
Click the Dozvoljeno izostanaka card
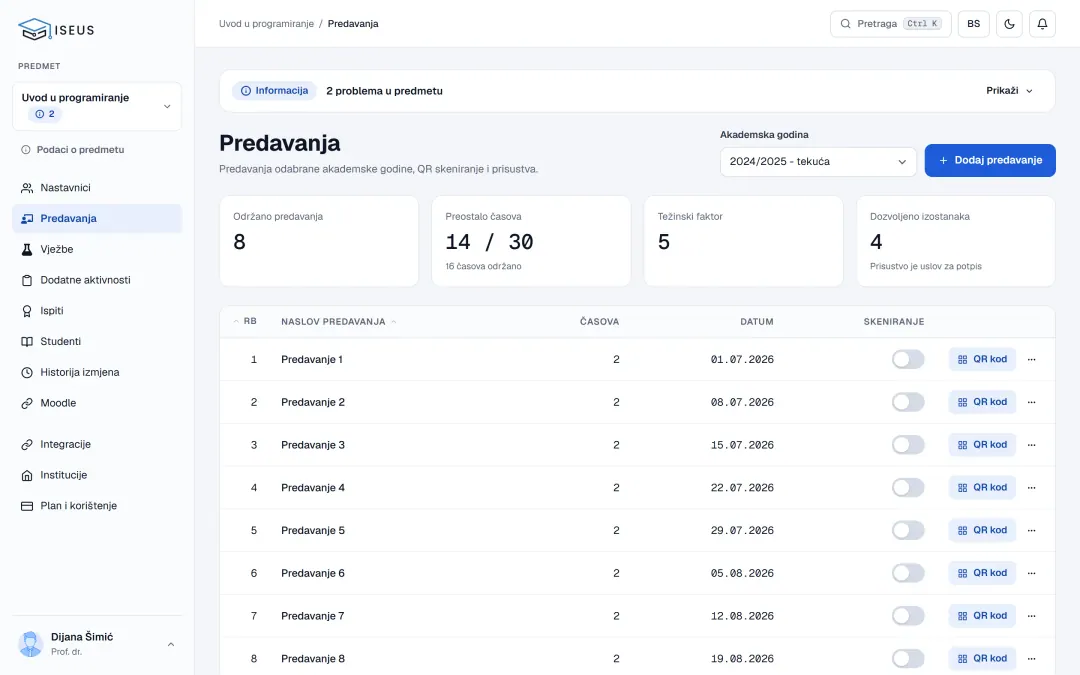point(955,241)
